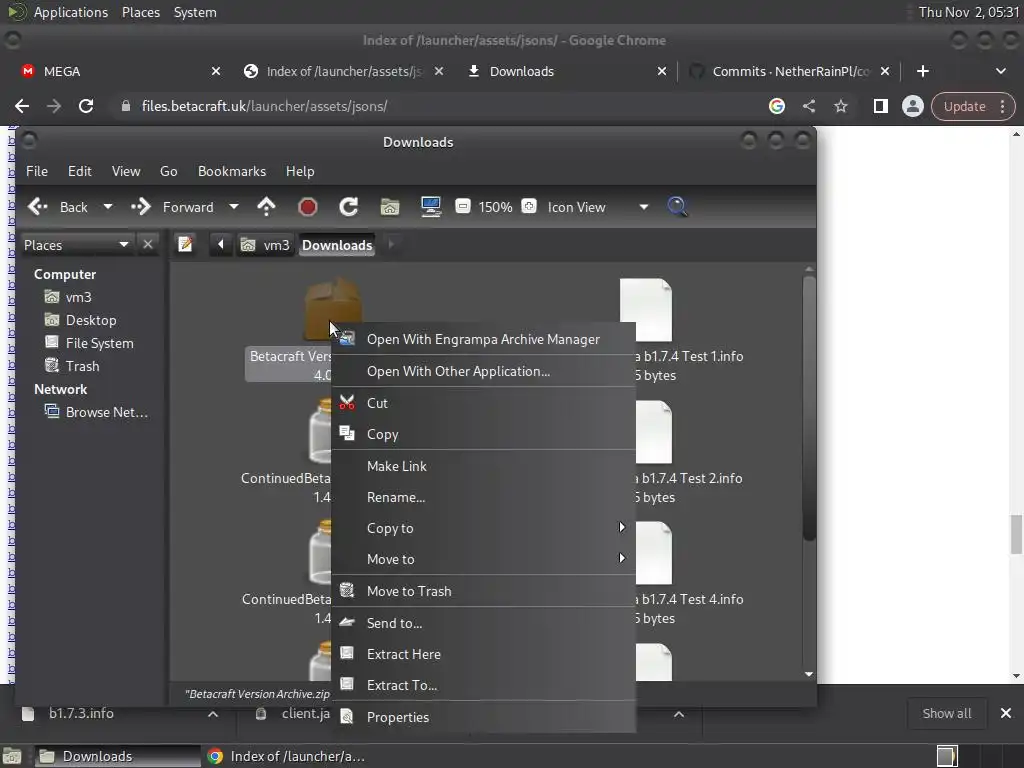Click the Chrome share icon
Screen dimensions: 1024x768
[x=808, y=106]
